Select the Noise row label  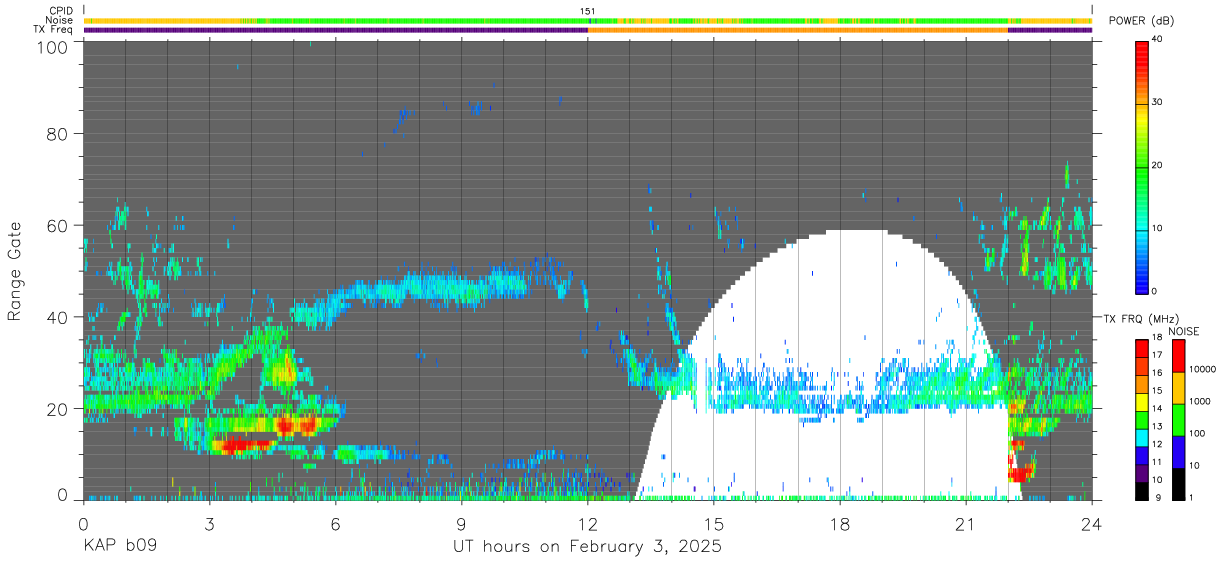click(x=59, y=20)
